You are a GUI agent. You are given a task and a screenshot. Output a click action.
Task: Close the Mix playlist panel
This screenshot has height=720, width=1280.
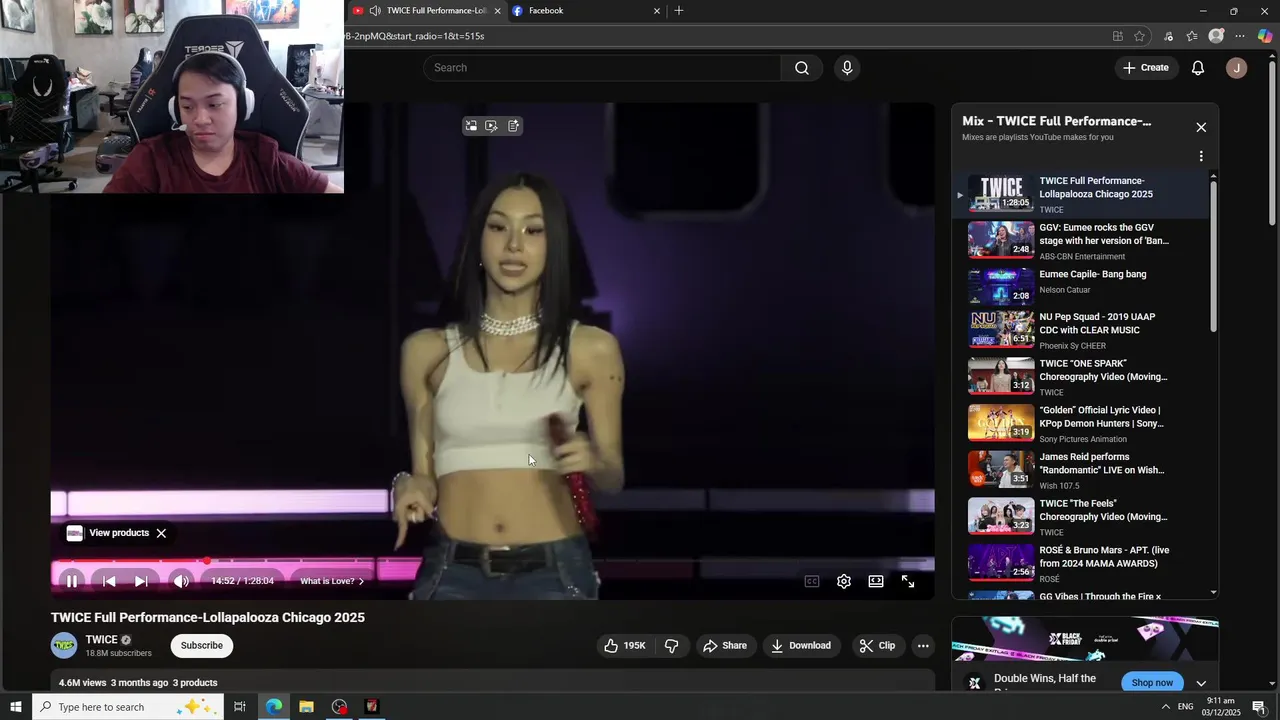click(1201, 127)
